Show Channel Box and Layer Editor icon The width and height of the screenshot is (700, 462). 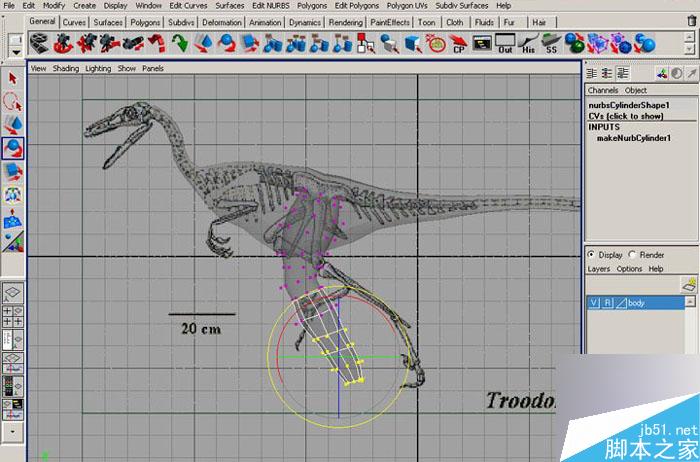click(622, 73)
